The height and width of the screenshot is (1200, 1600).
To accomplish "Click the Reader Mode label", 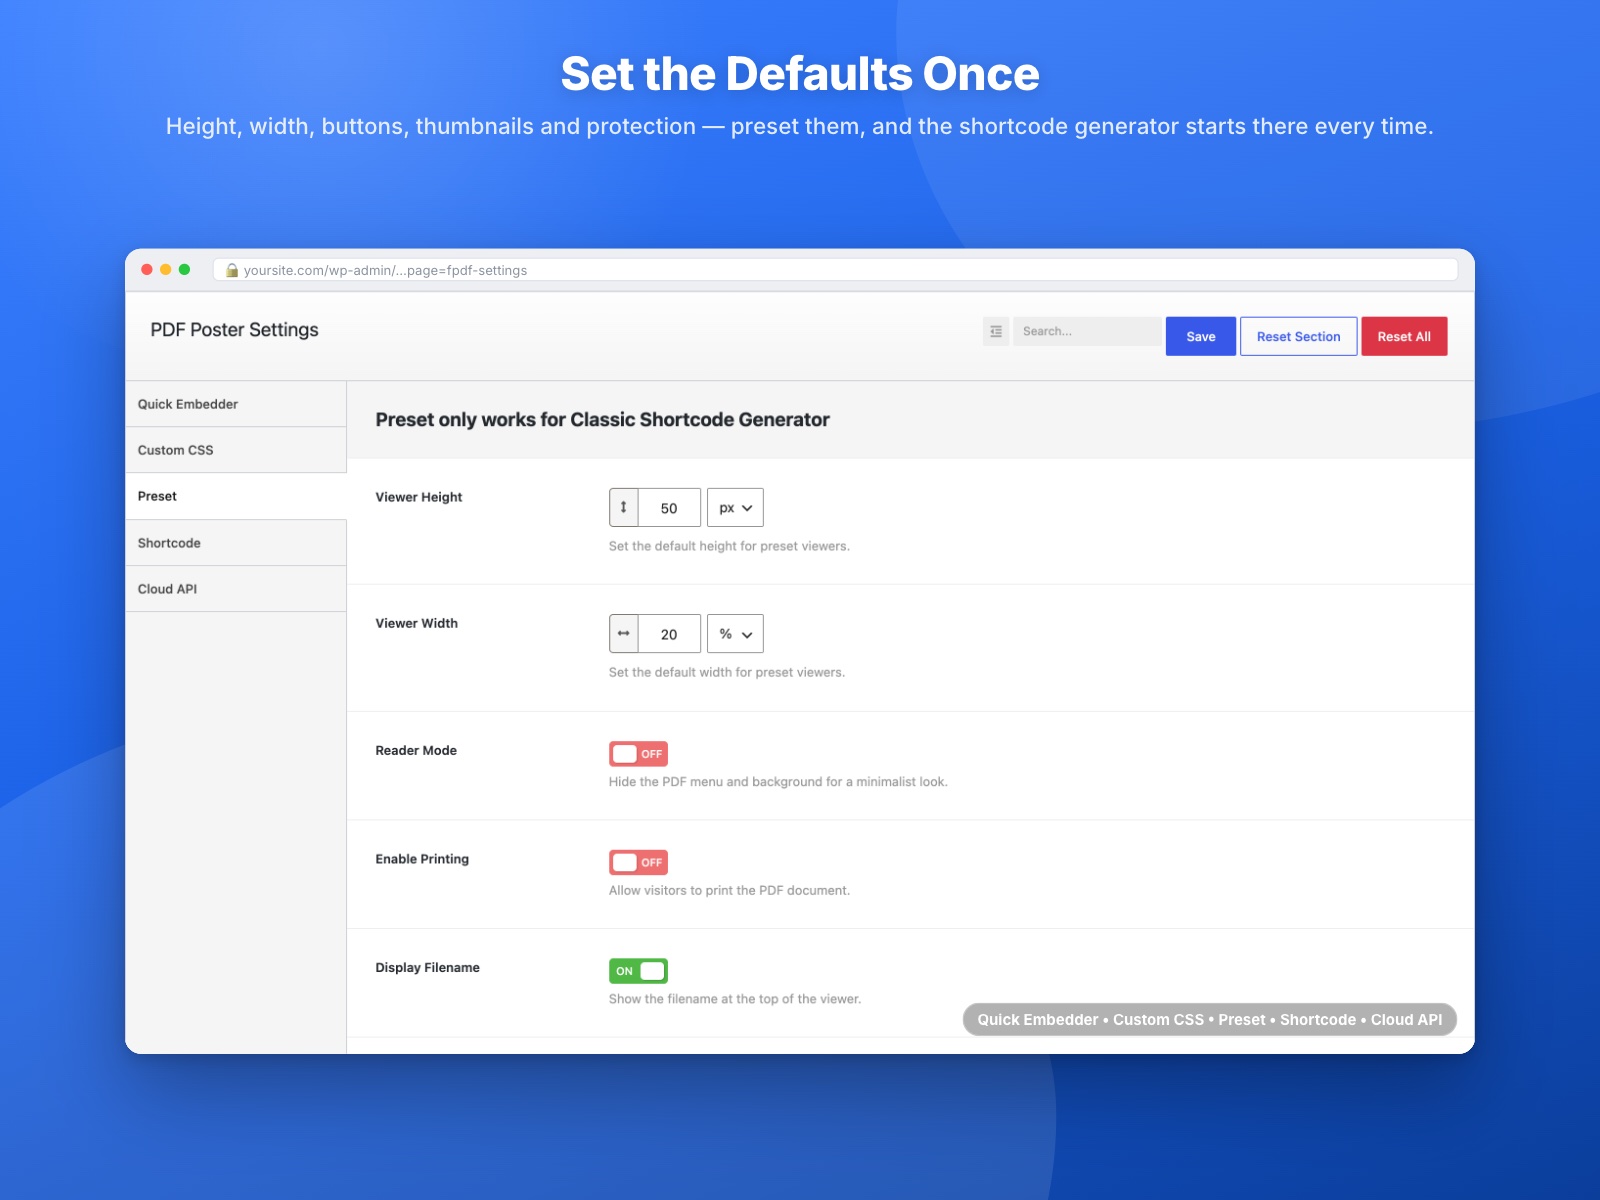I will (416, 750).
